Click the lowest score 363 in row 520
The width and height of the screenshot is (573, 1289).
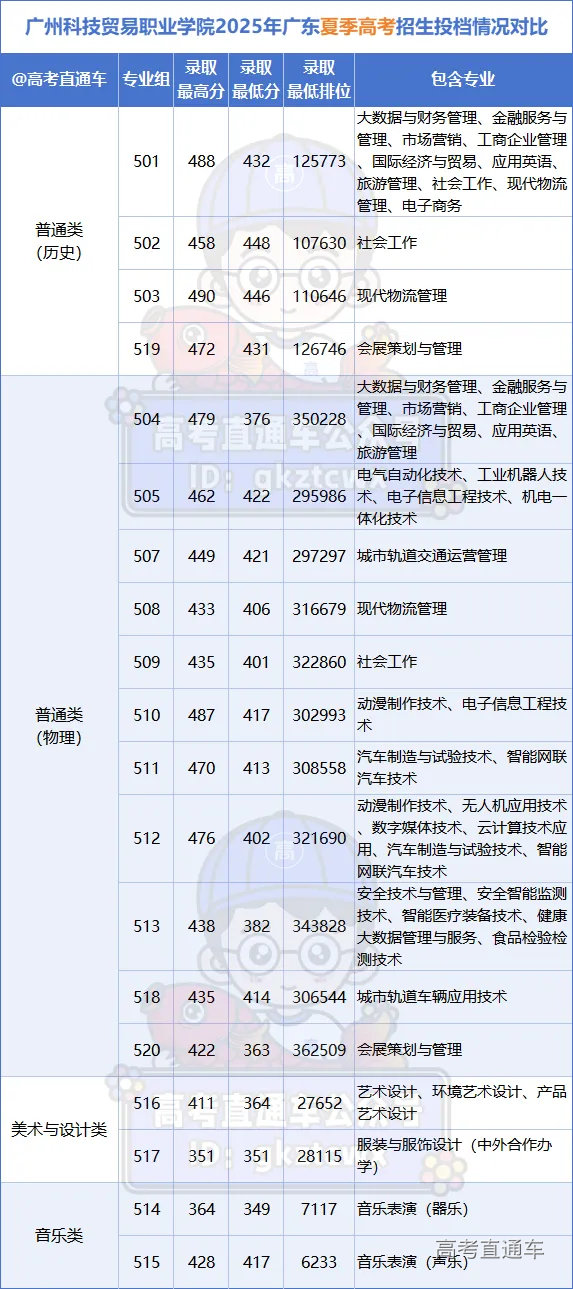pos(256,1049)
